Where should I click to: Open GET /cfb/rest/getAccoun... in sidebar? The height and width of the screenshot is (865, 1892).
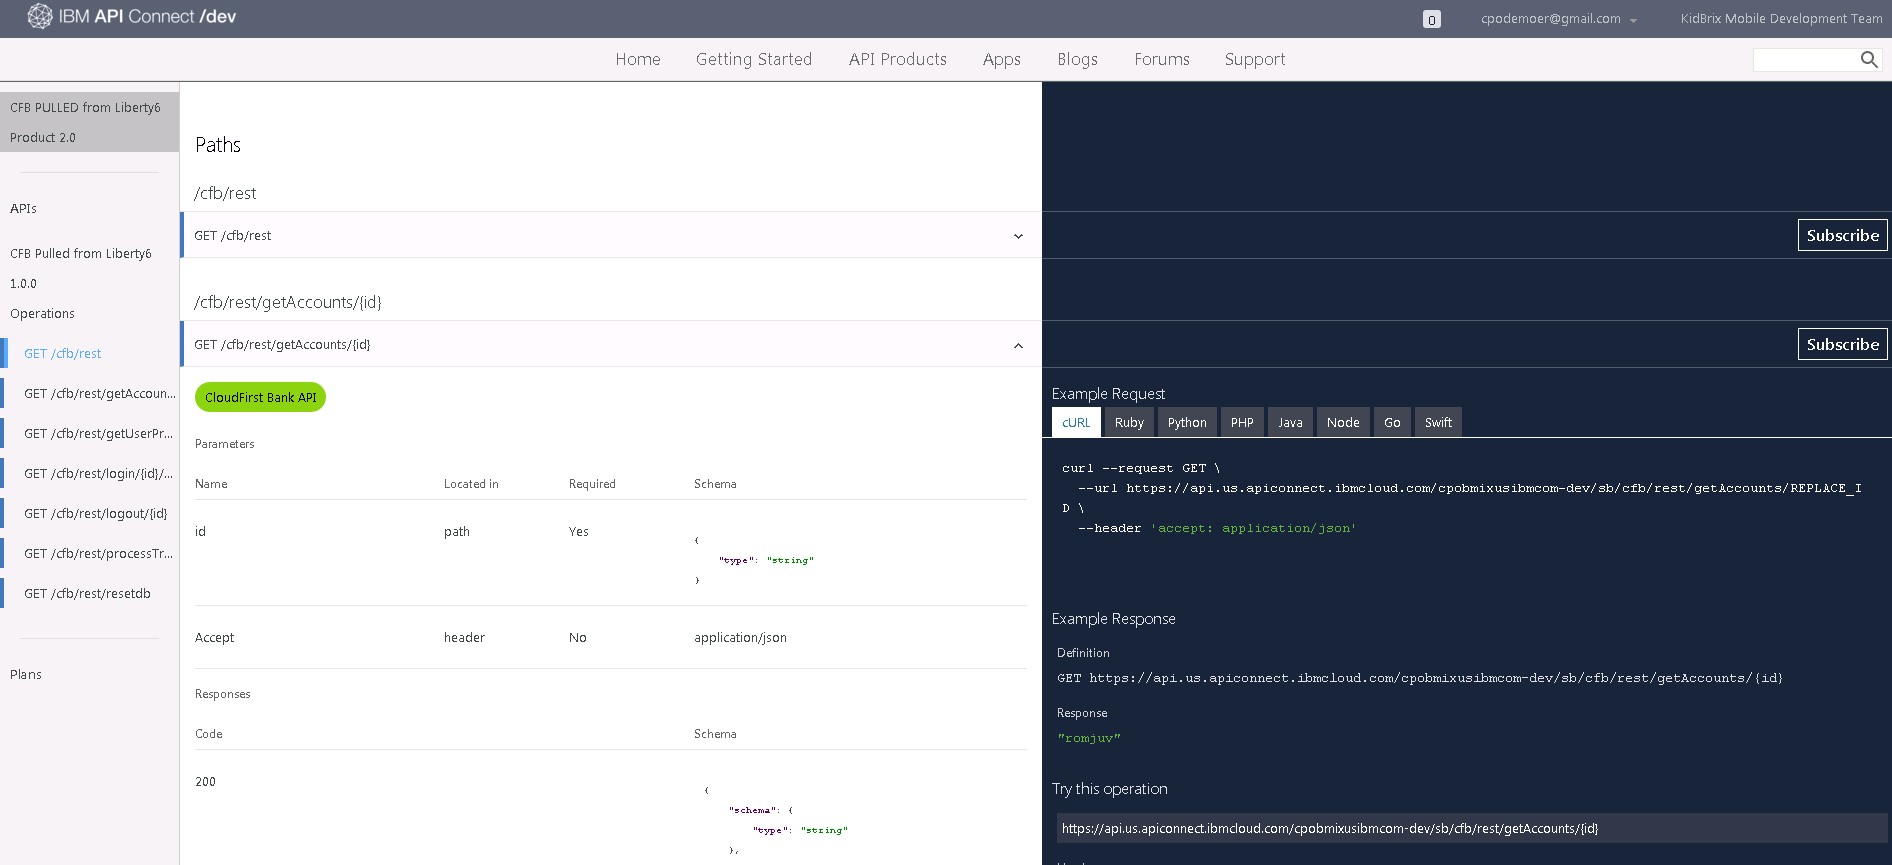click(99, 394)
